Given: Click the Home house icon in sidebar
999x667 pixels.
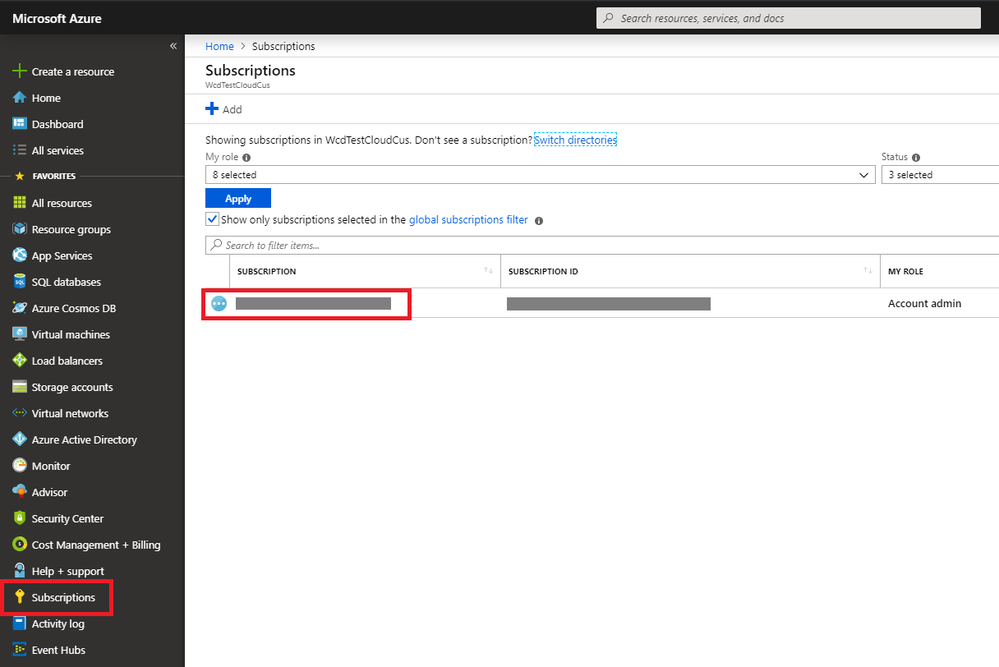Looking at the screenshot, I should tap(20, 97).
